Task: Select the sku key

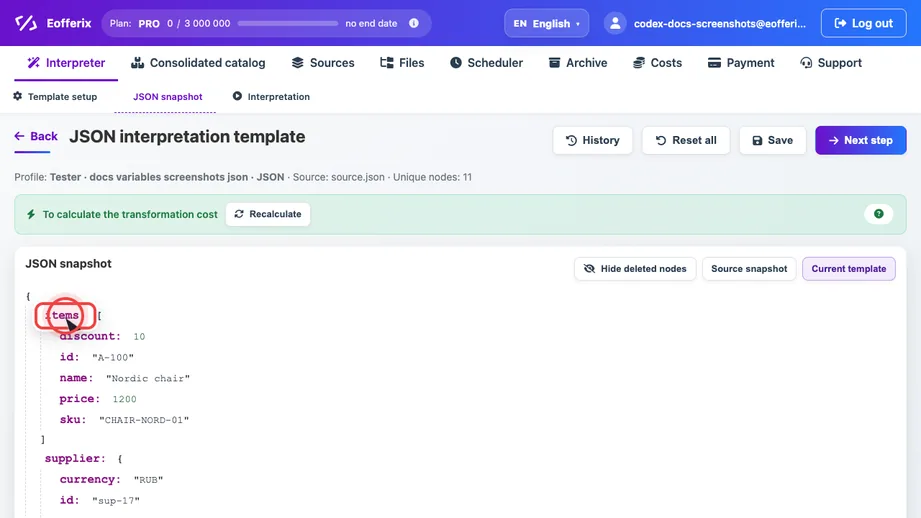Action: [x=72, y=419]
